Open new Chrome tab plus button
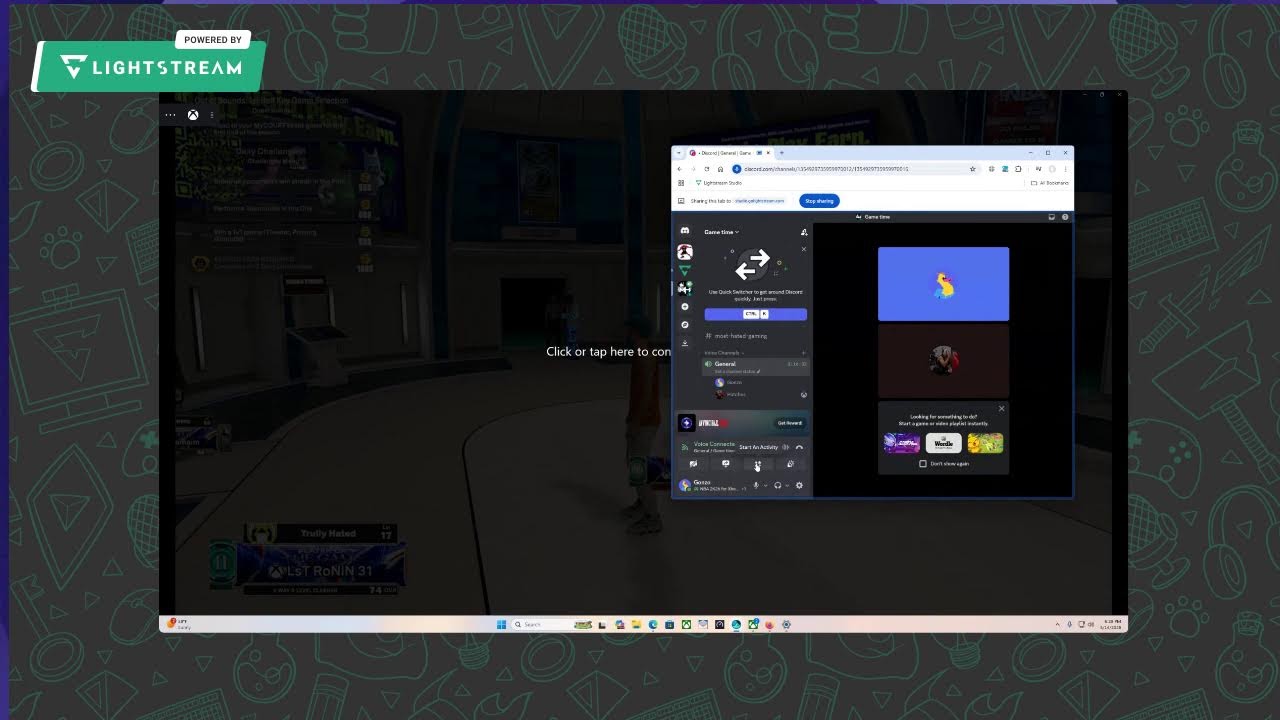Viewport: 1280px width, 720px height. (781, 153)
